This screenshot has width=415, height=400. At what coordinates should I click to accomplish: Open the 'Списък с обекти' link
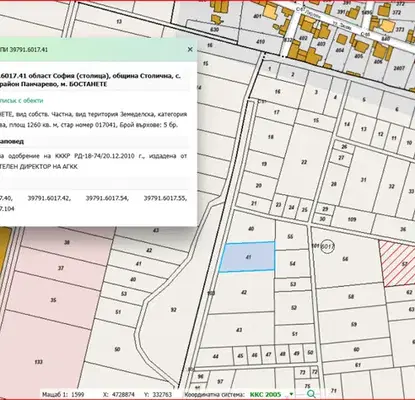click(x=21, y=100)
